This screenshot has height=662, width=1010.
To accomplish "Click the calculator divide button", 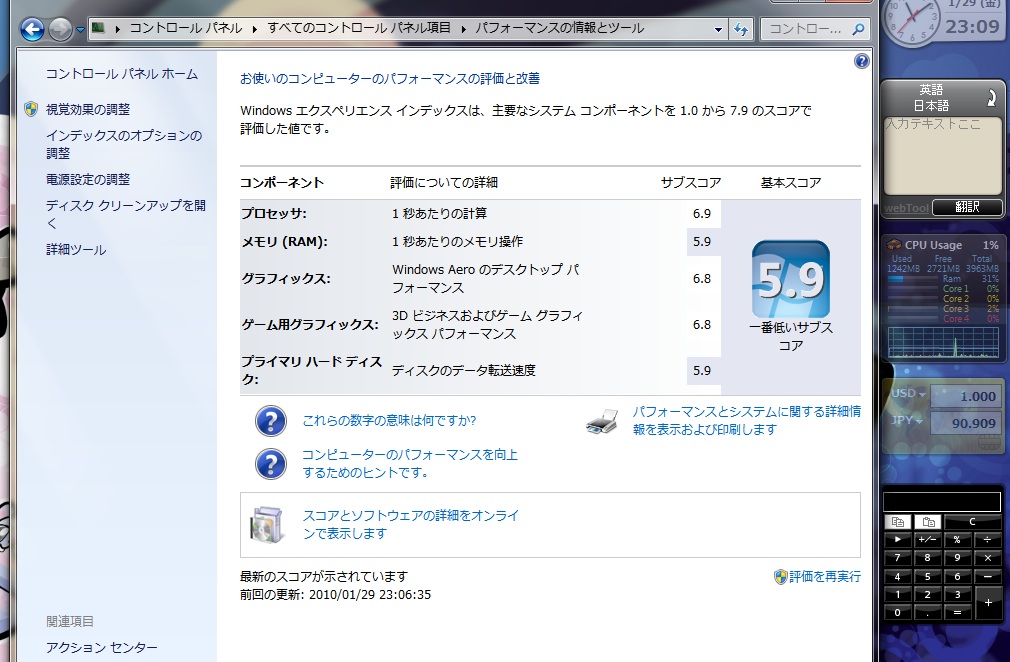I will [x=987, y=540].
